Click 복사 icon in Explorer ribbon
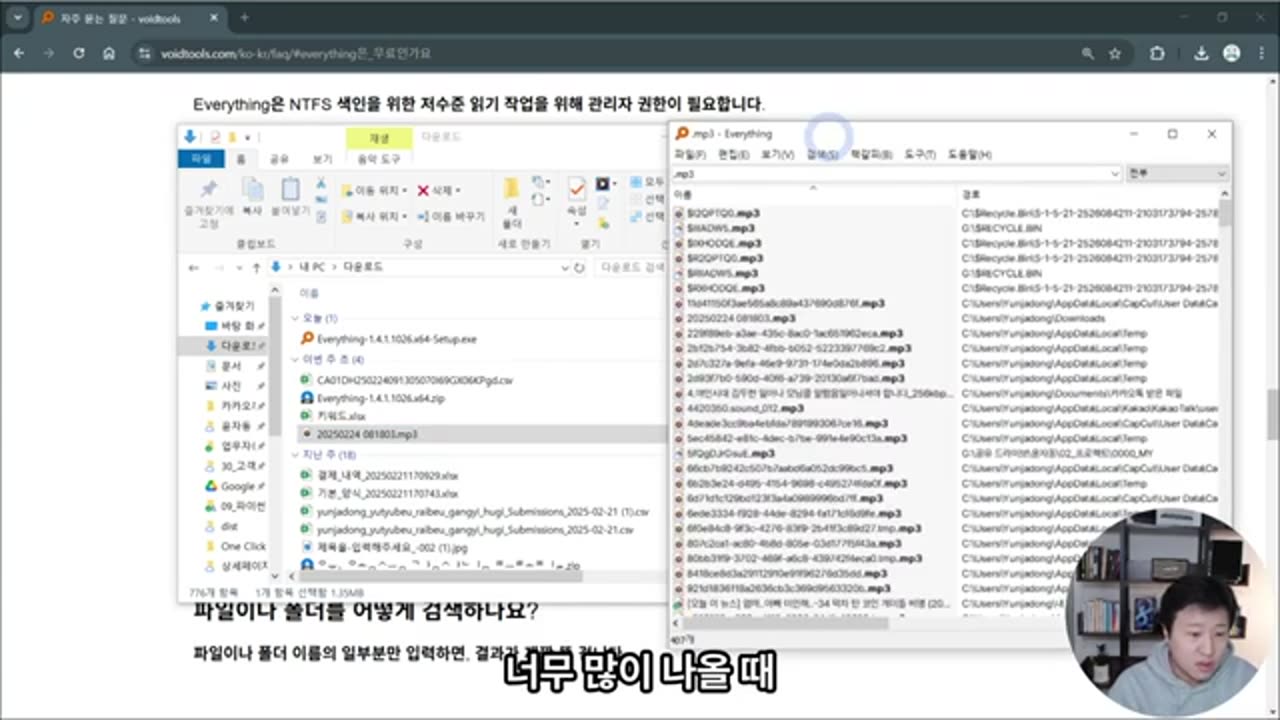Image resolution: width=1280 pixels, height=720 pixels. [x=252, y=197]
